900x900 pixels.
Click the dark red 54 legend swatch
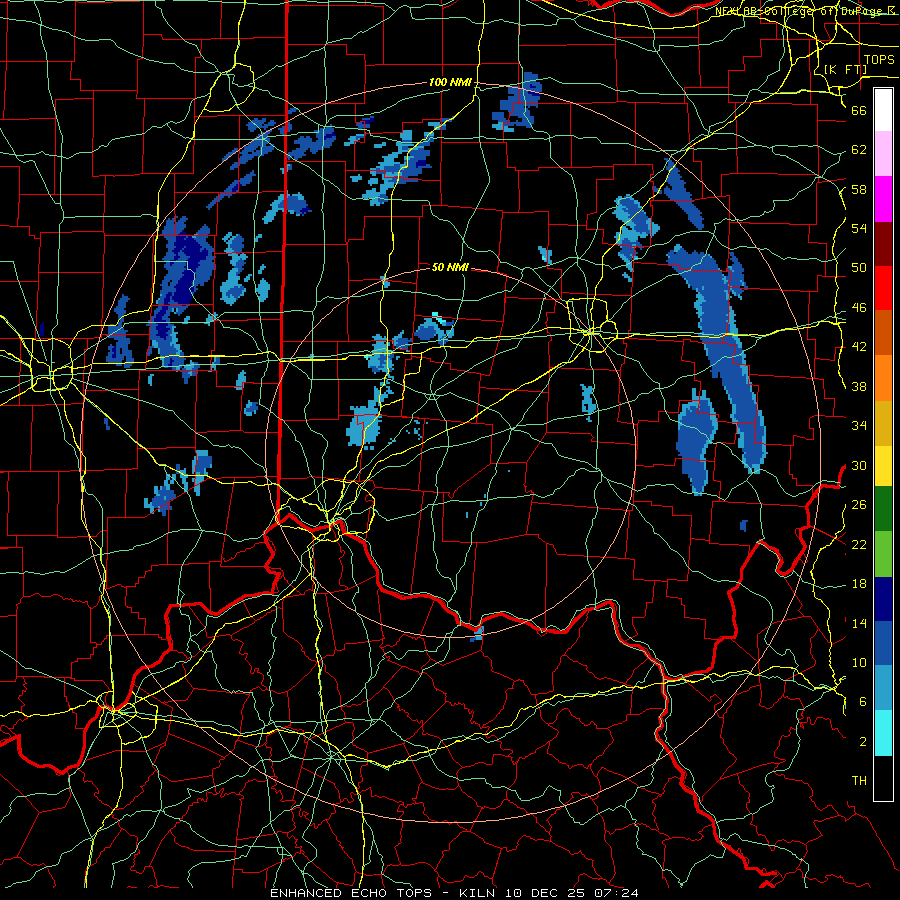click(883, 243)
